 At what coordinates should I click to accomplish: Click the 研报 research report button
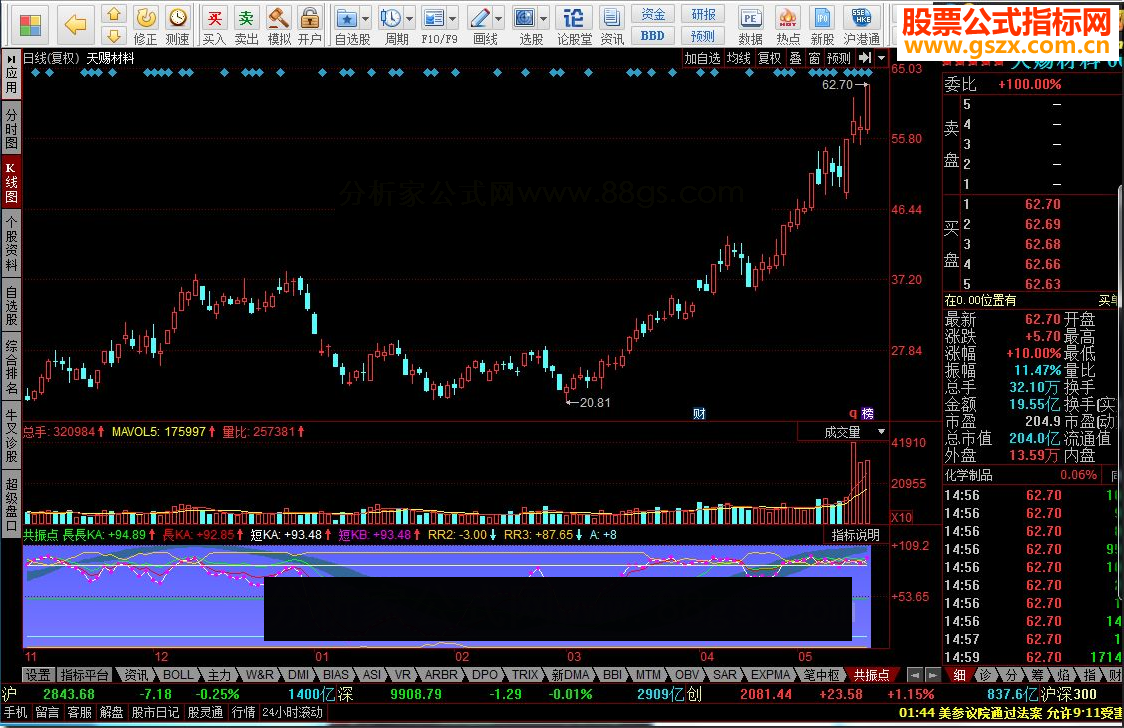point(703,14)
